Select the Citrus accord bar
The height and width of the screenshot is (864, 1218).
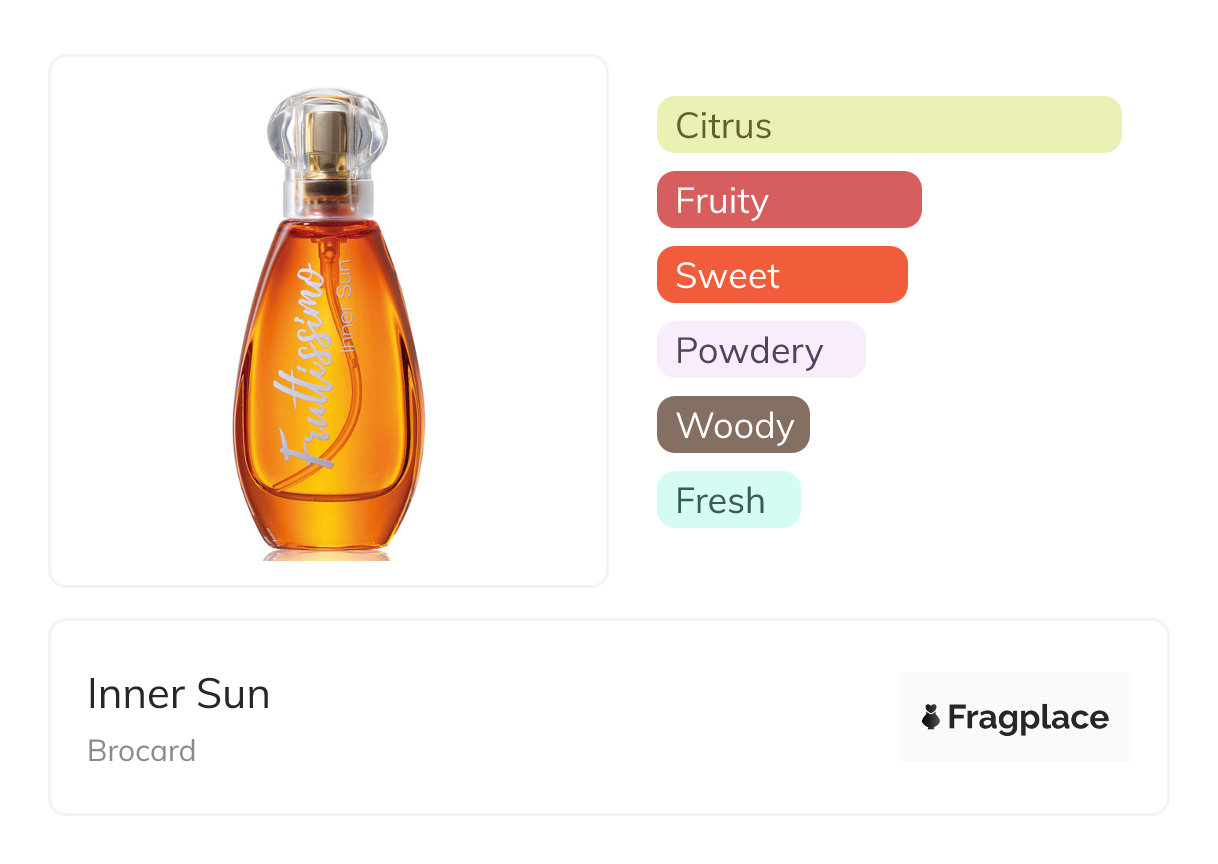[x=888, y=125]
